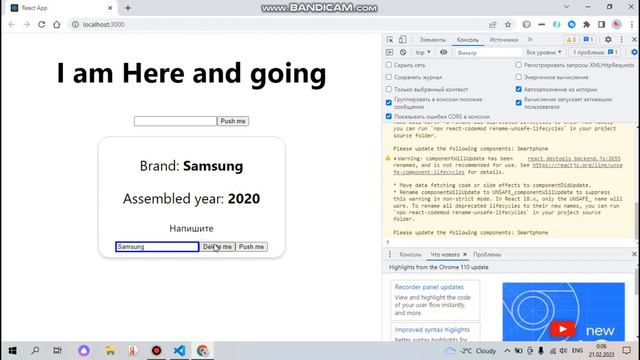Open Windows Start menu
640x360 pixels.
(x=13, y=351)
